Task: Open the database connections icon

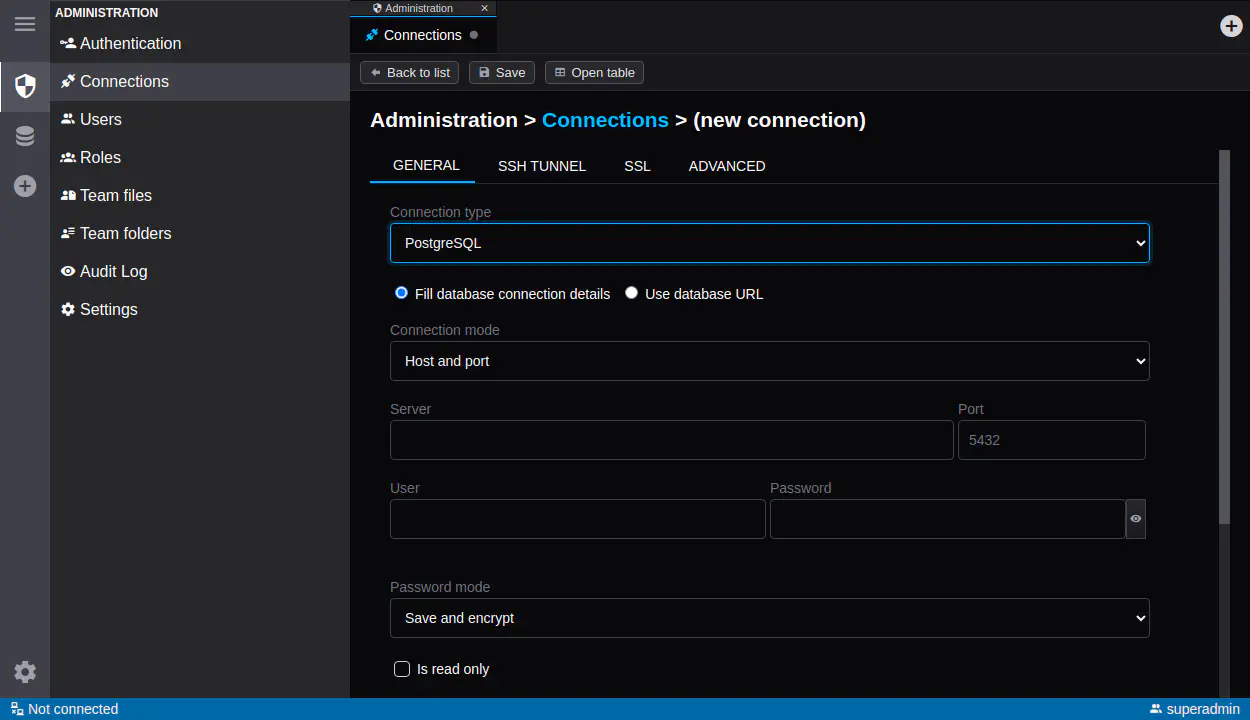Action: pyautogui.click(x=25, y=136)
